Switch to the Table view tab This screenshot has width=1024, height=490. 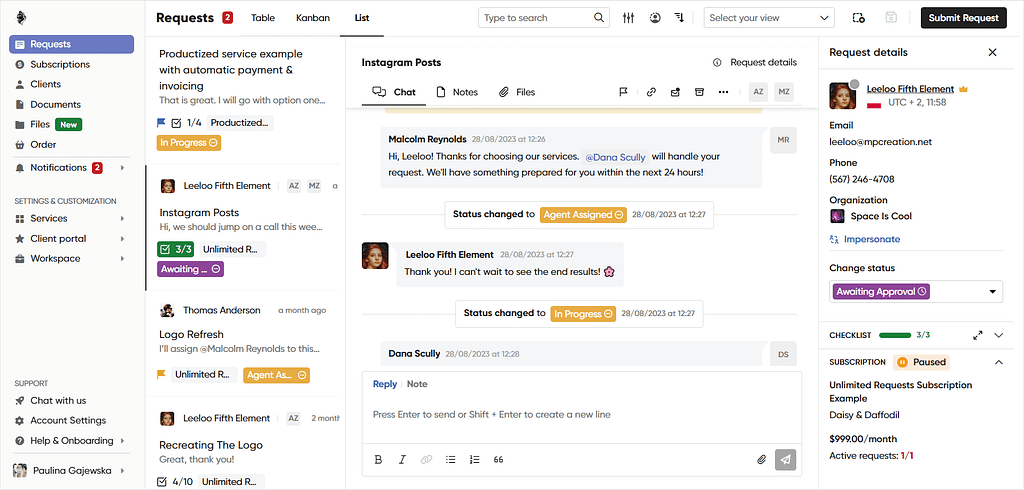coord(263,18)
